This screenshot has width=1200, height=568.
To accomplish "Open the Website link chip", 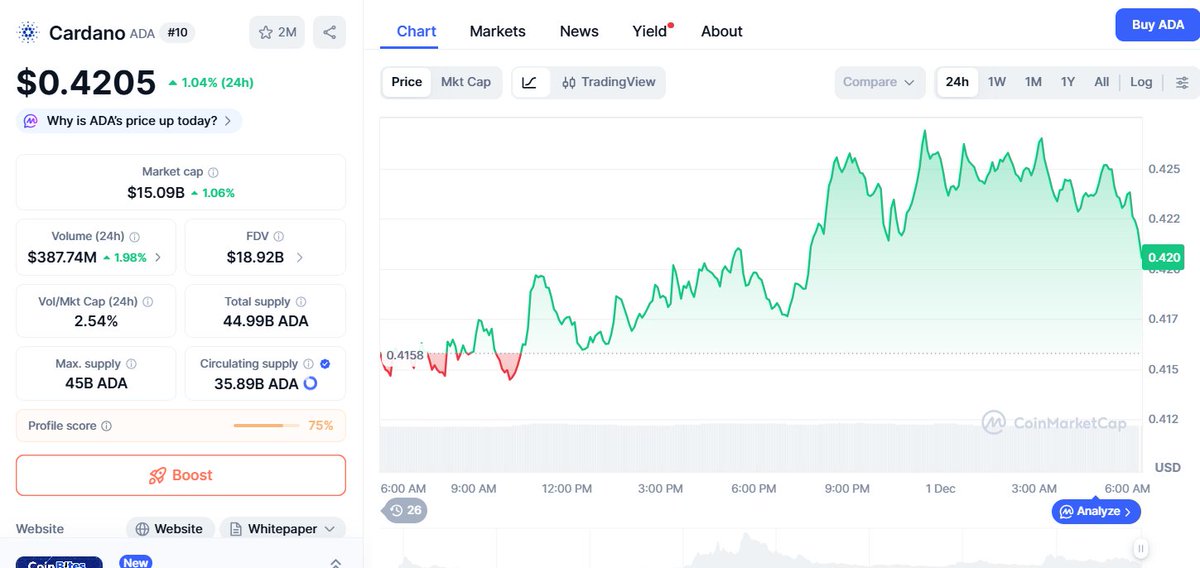I will (x=169, y=529).
